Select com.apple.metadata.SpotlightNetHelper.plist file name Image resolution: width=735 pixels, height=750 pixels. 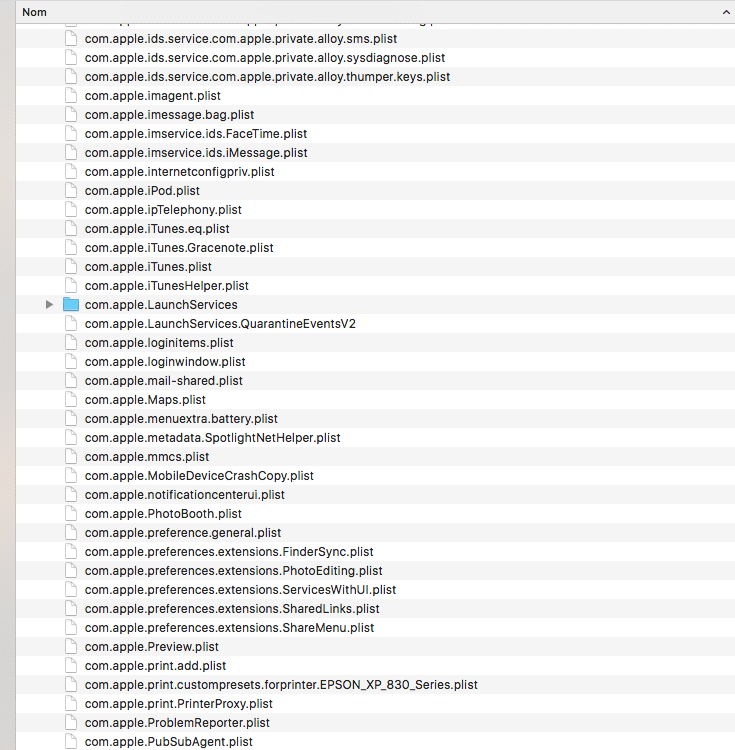[x=213, y=438]
